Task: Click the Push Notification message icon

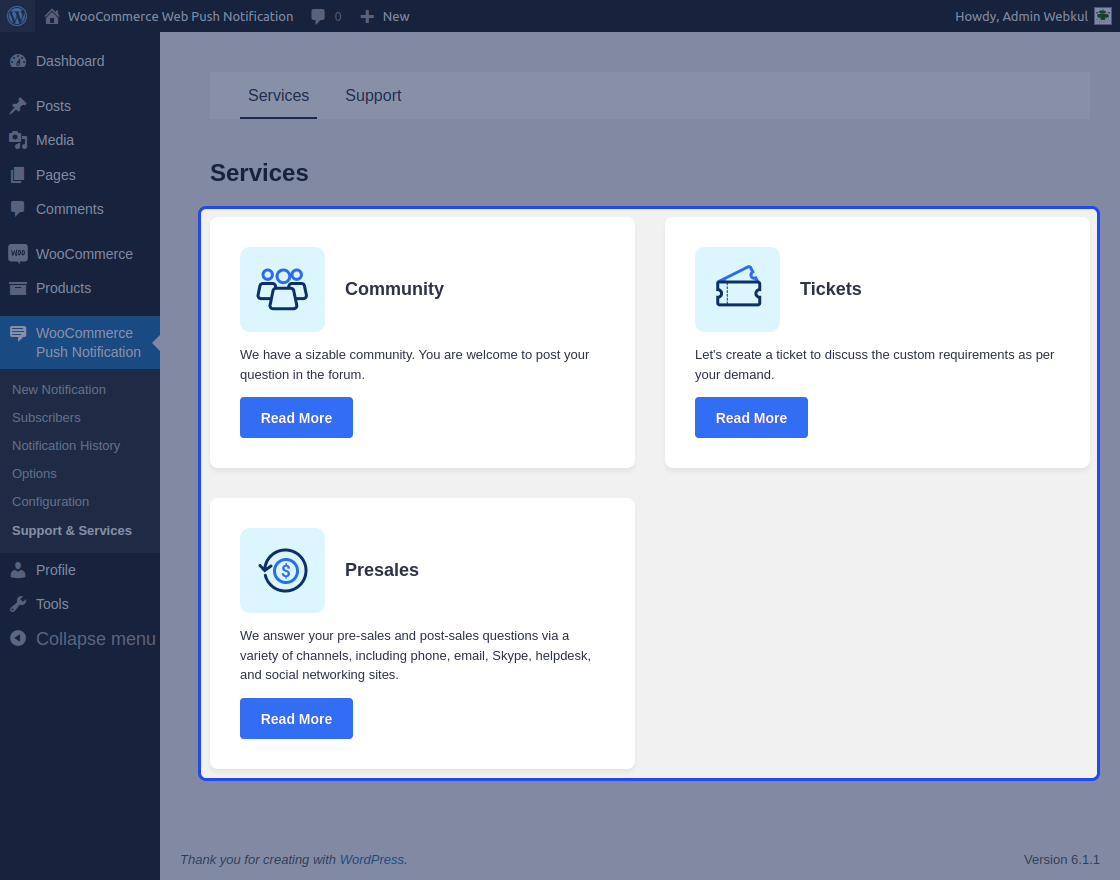Action: tap(18, 334)
